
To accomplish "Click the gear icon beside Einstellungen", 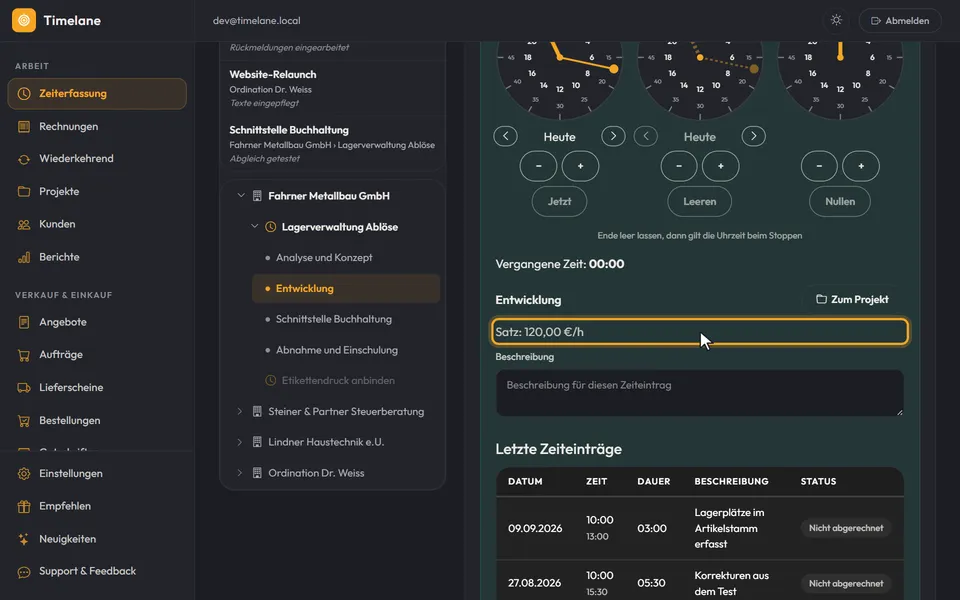I will point(24,474).
